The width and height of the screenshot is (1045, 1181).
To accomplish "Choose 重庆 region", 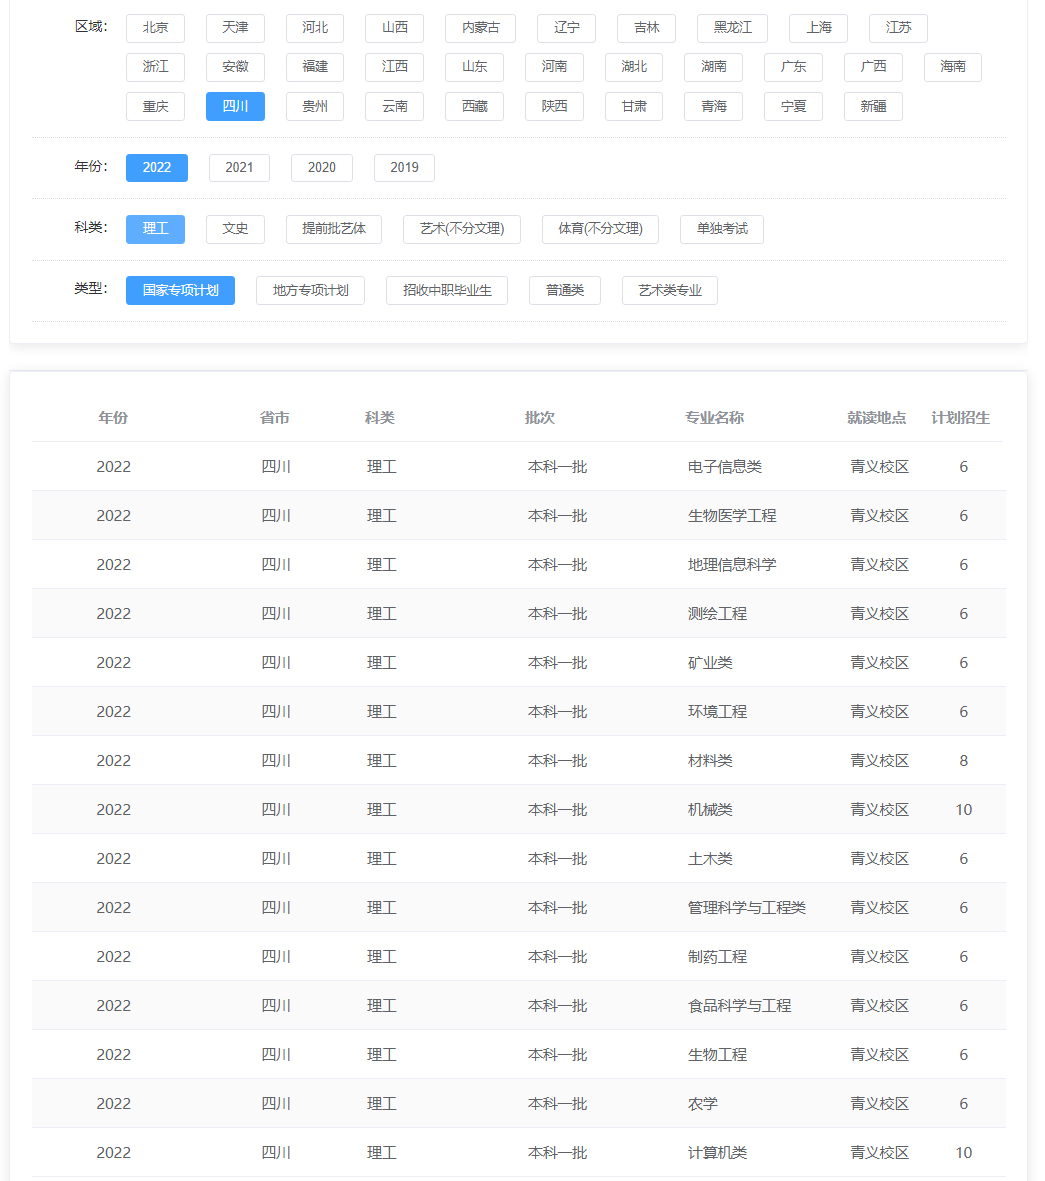I will coord(155,107).
